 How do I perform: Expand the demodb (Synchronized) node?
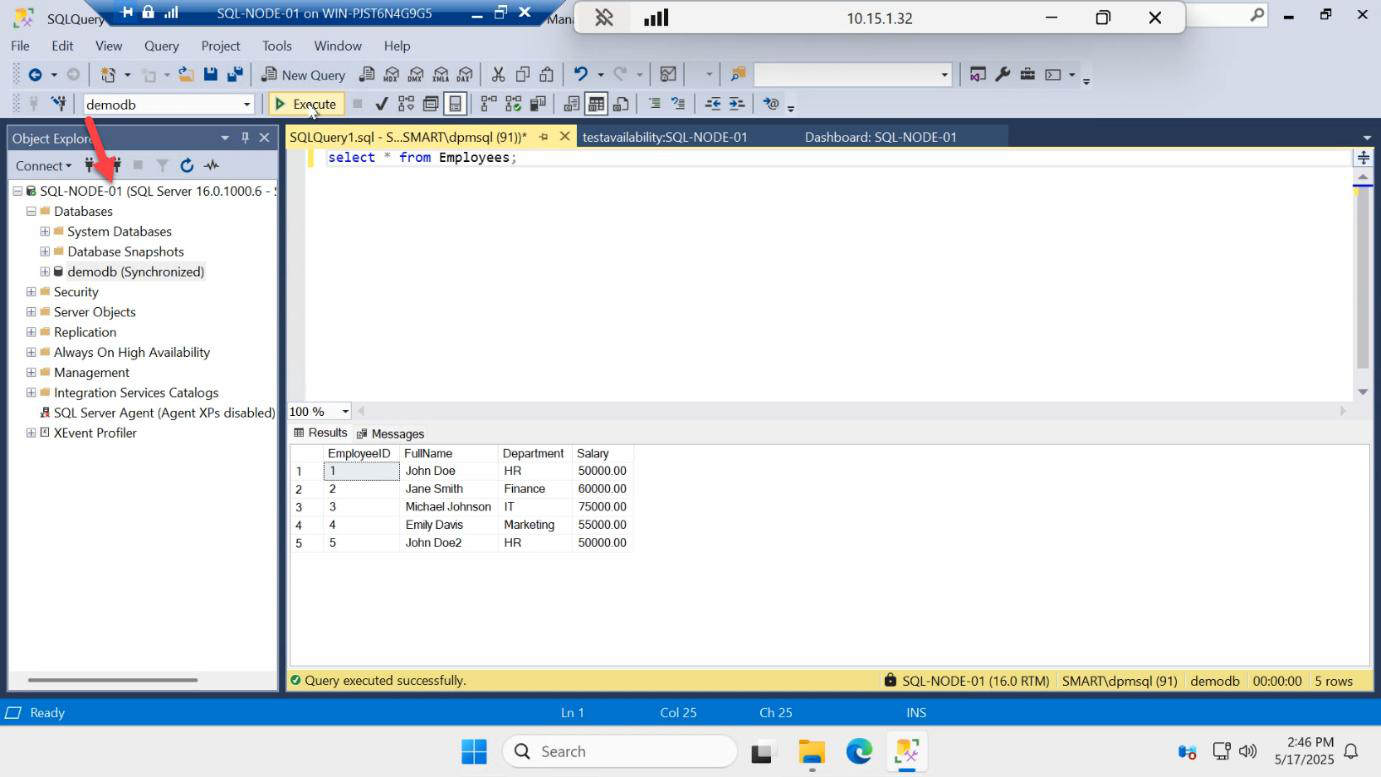coord(45,272)
